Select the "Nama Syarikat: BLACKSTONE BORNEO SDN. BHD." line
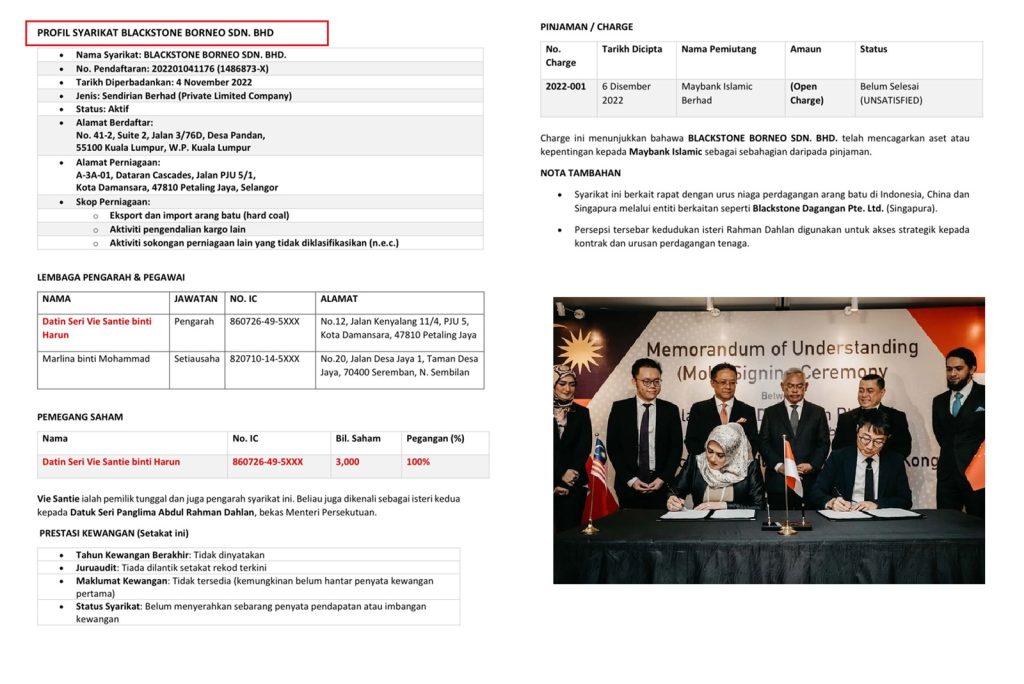This screenshot has height=684, width=1024. point(181,55)
